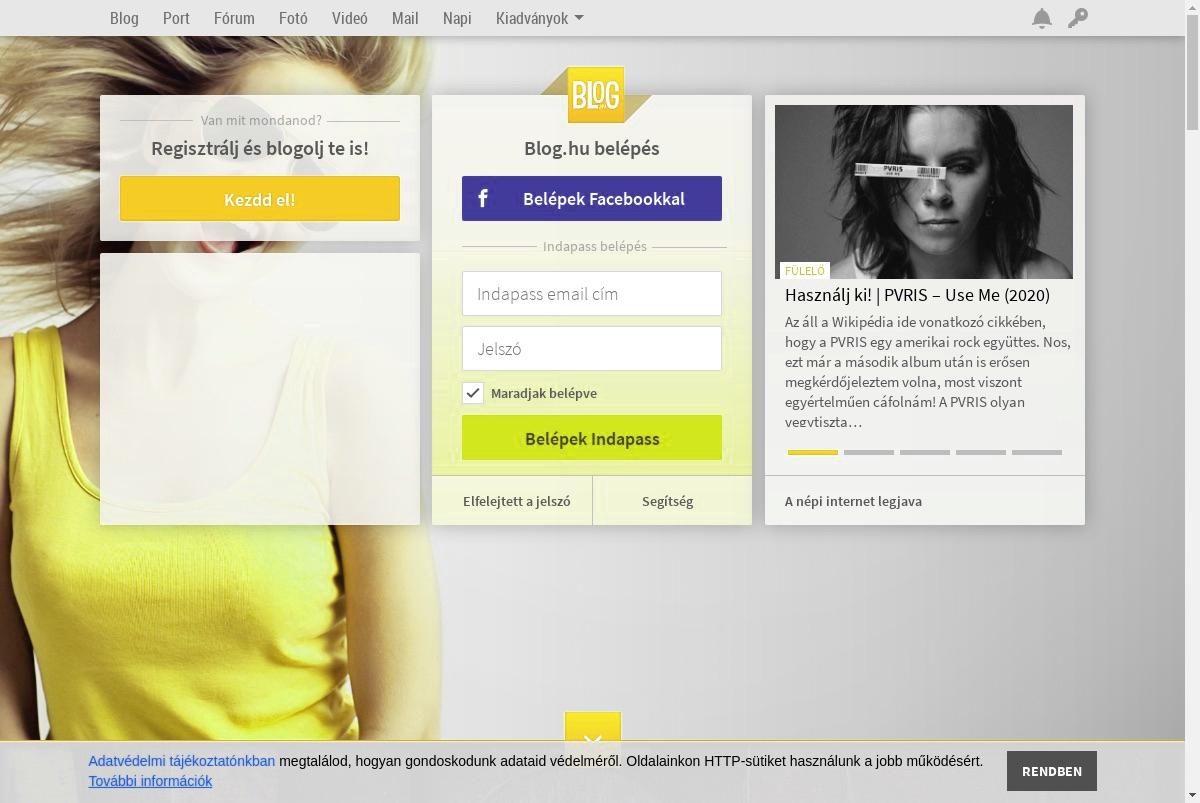Screen dimensions: 1200x803
Task: Open A népi internet legjava link
Action: coord(853,501)
